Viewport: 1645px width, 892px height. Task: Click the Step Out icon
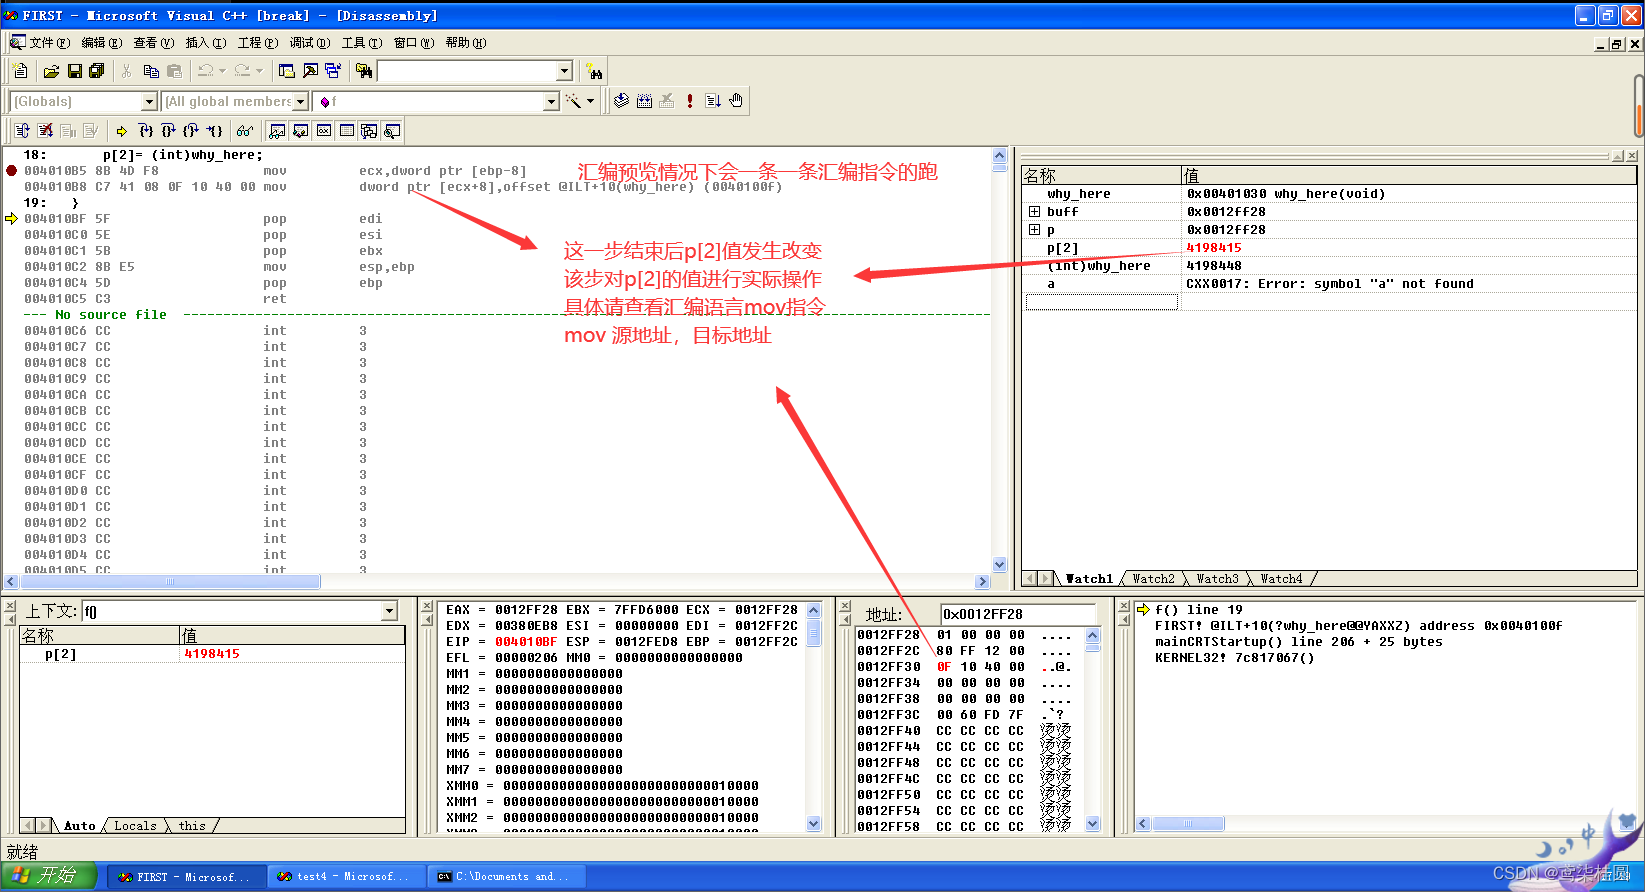(191, 131)
